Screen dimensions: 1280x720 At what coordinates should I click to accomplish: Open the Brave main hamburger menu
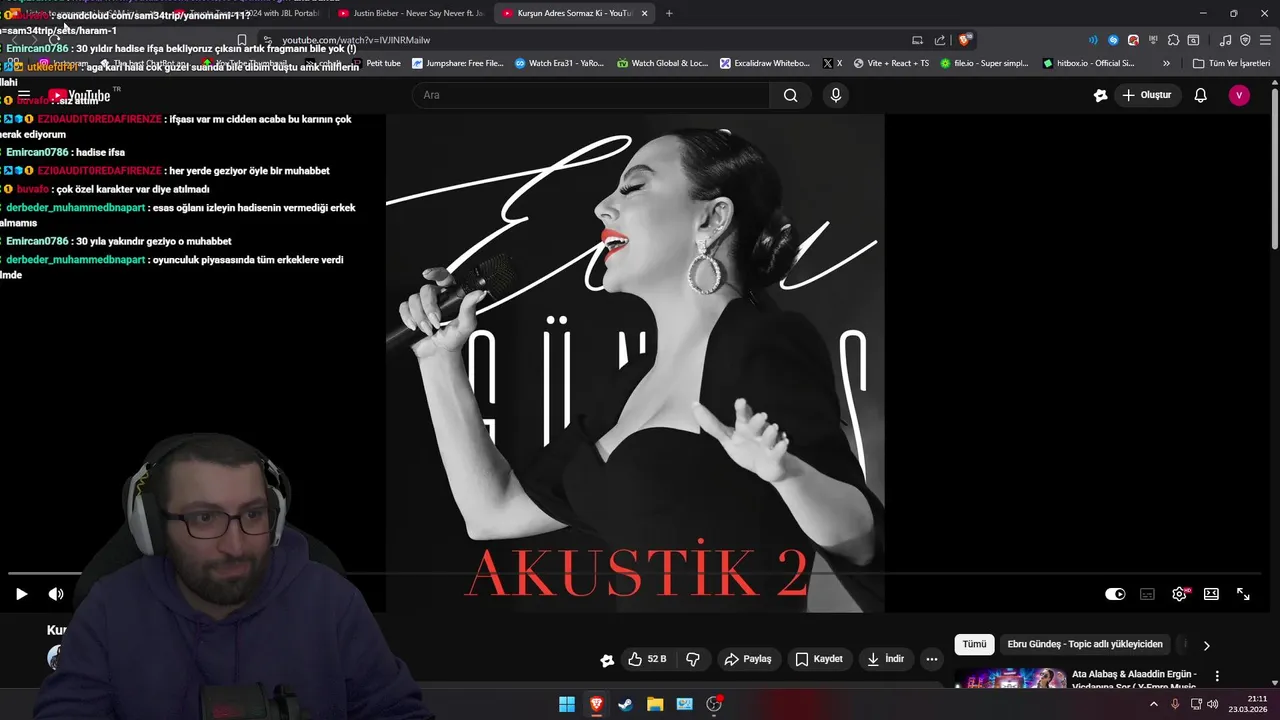point(1265,40)
